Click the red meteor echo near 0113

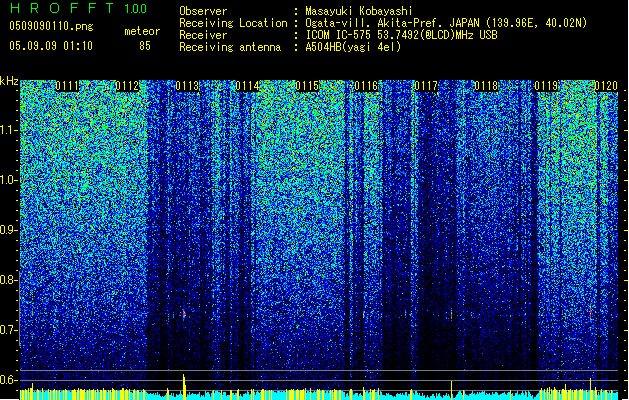184,314
